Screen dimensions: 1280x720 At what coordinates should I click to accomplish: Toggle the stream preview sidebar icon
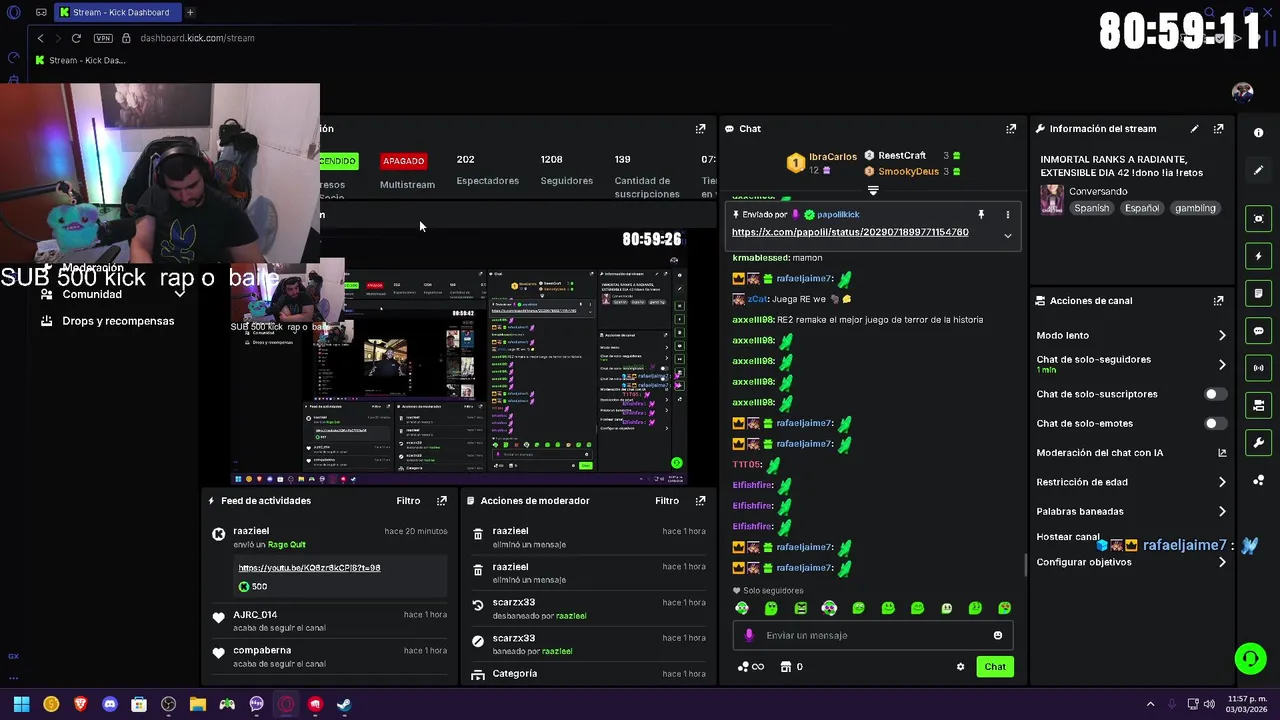point(1258,219)
